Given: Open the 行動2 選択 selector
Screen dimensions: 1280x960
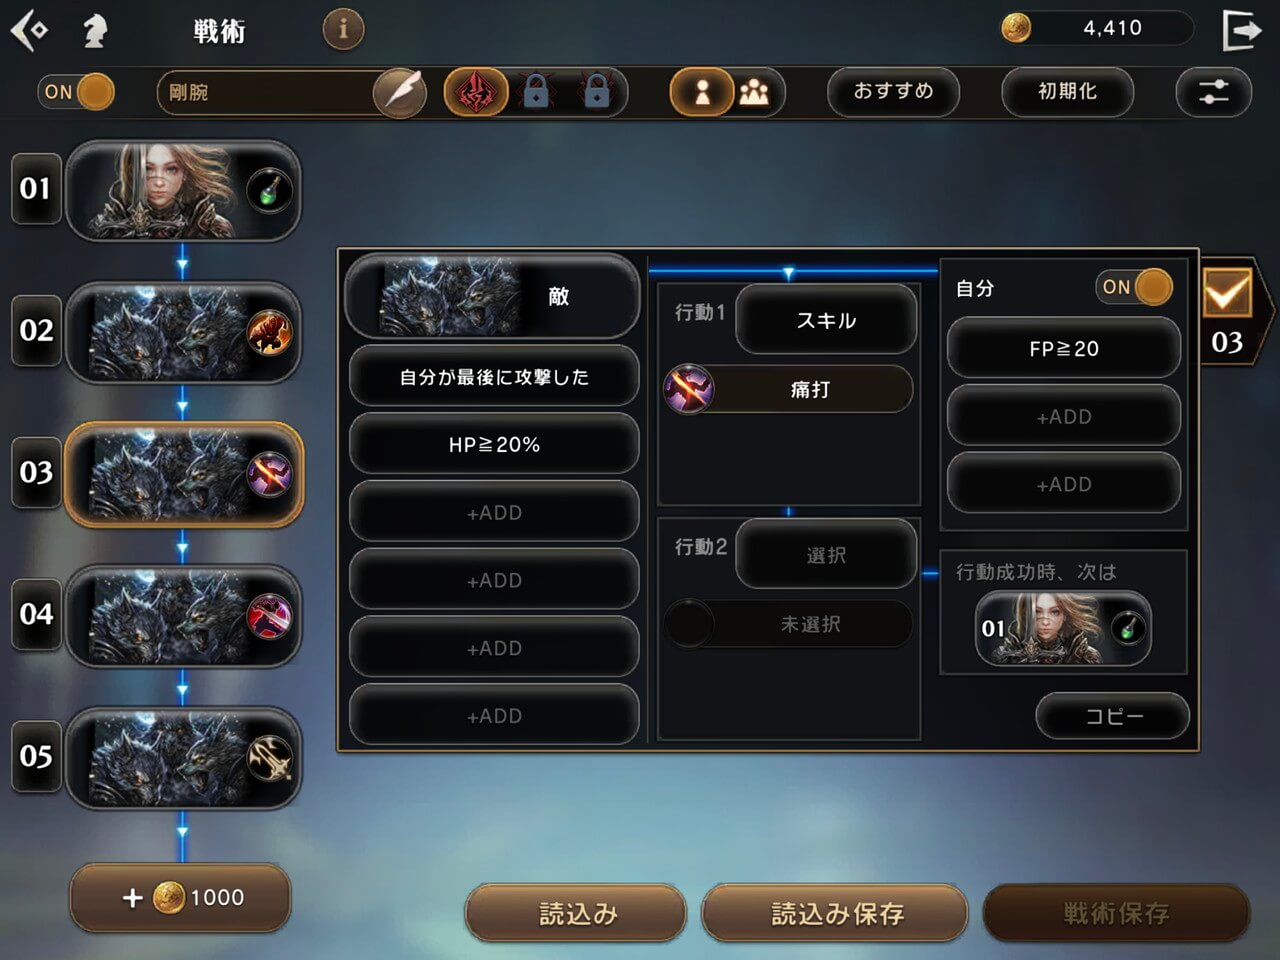Looking at the screenshot, I should point(826,555).
